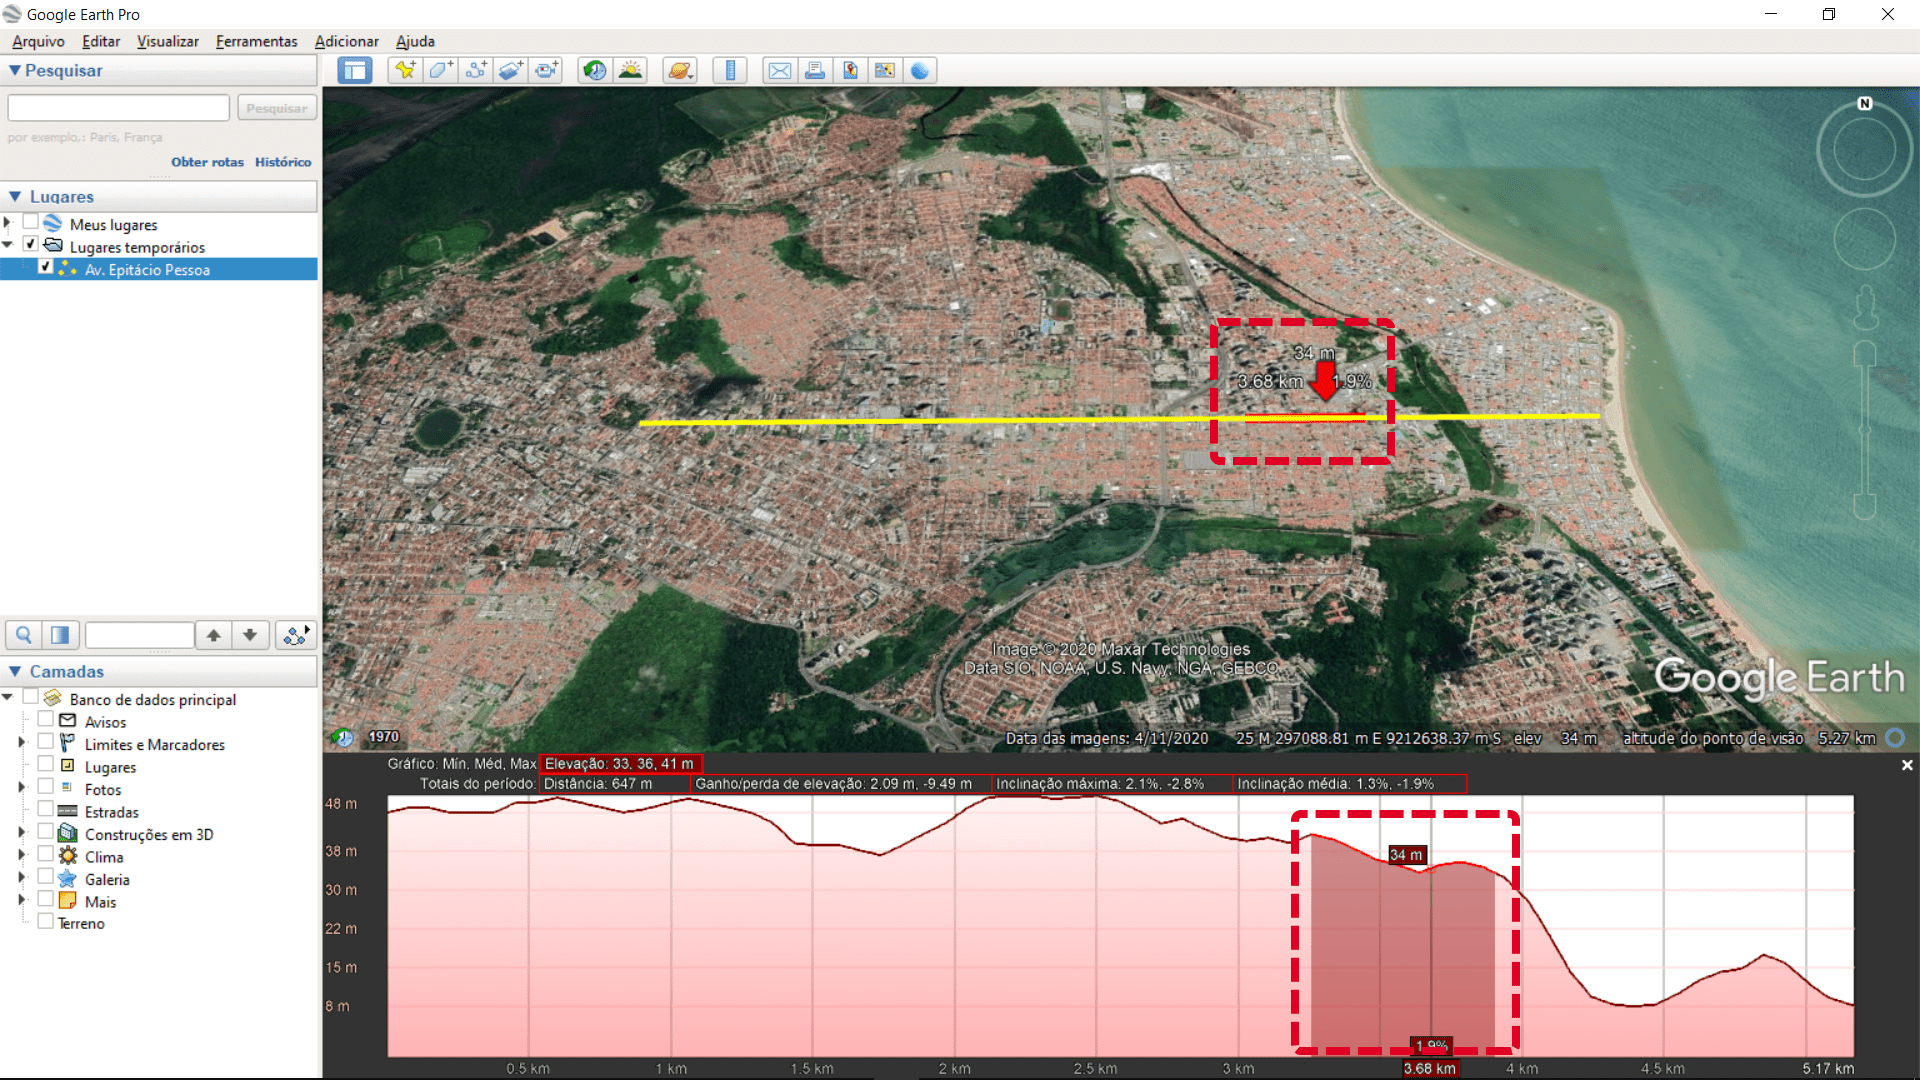This screenshot has width=1920, height=1080.
Task: Open the Add Polygon tool
Action: [x=440, y=70]
